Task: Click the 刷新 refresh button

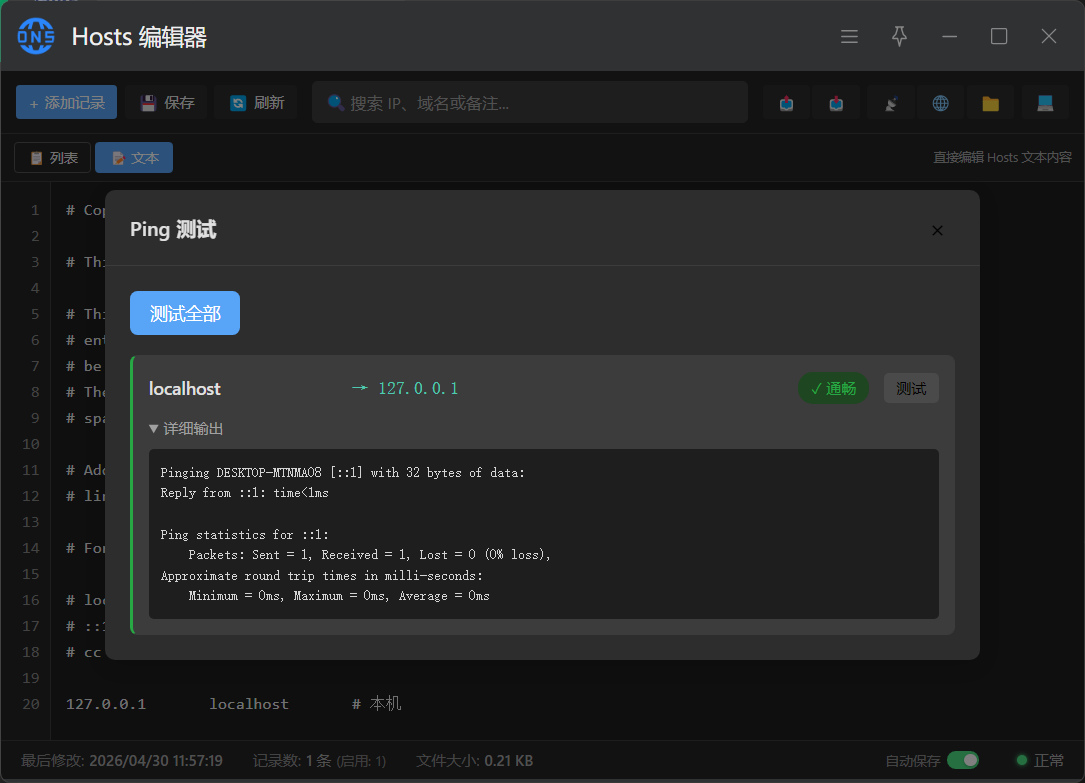Action: (x=257, y=102)
